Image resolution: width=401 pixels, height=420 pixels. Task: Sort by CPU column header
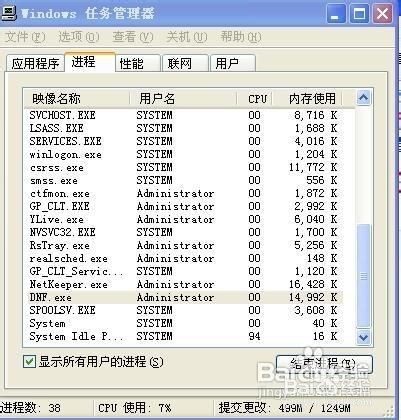(255, 99)
